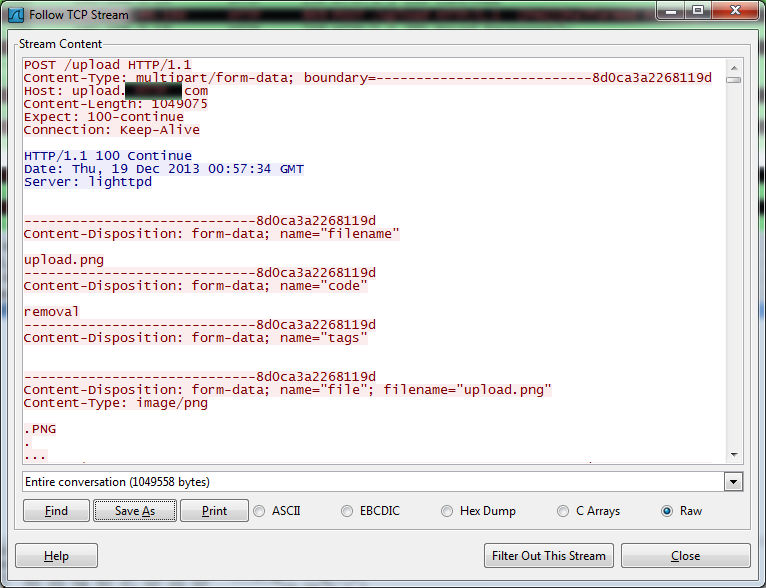This screenshot has height=588, width=766.
Task: Click the stream content scrollbar thumb
Action: pyautogui.click(x=734, y=79)
